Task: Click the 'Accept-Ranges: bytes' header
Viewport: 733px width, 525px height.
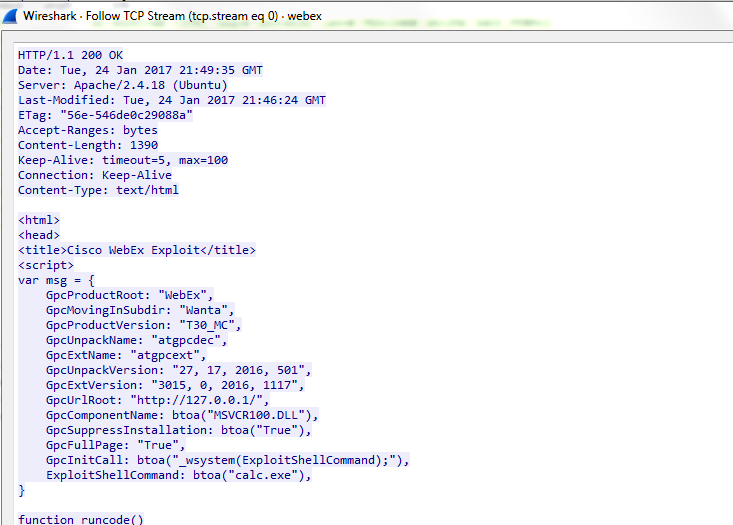Action: (x=88, y=130)
